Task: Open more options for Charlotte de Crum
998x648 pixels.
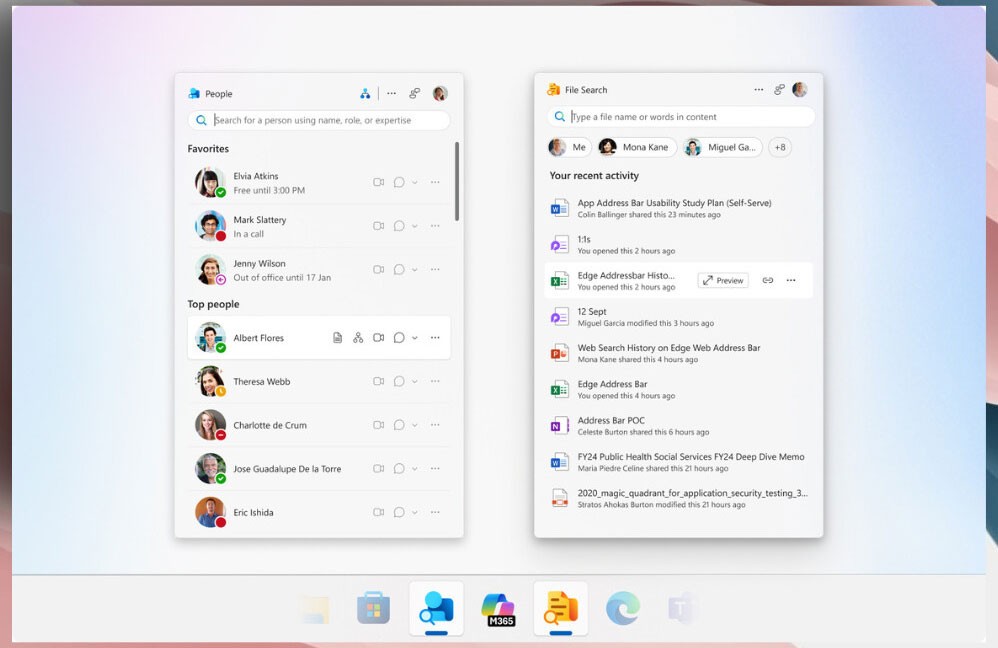Action: [435, 425]
